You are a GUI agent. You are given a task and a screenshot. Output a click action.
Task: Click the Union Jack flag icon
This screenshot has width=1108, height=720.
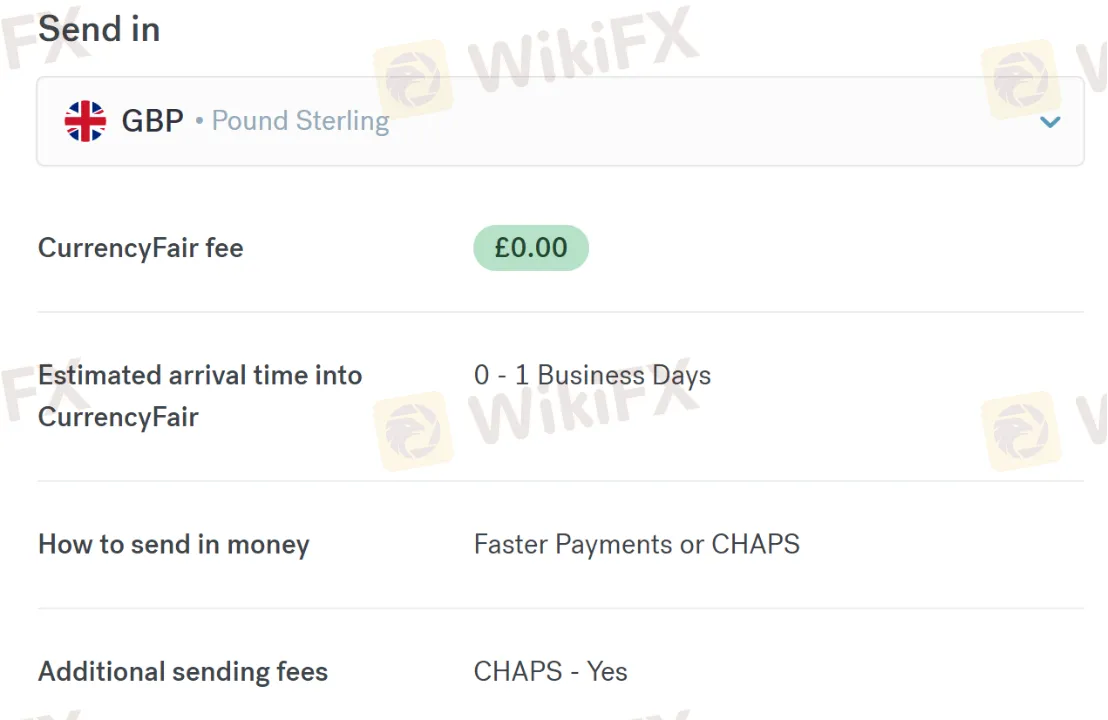click(85, 121)
